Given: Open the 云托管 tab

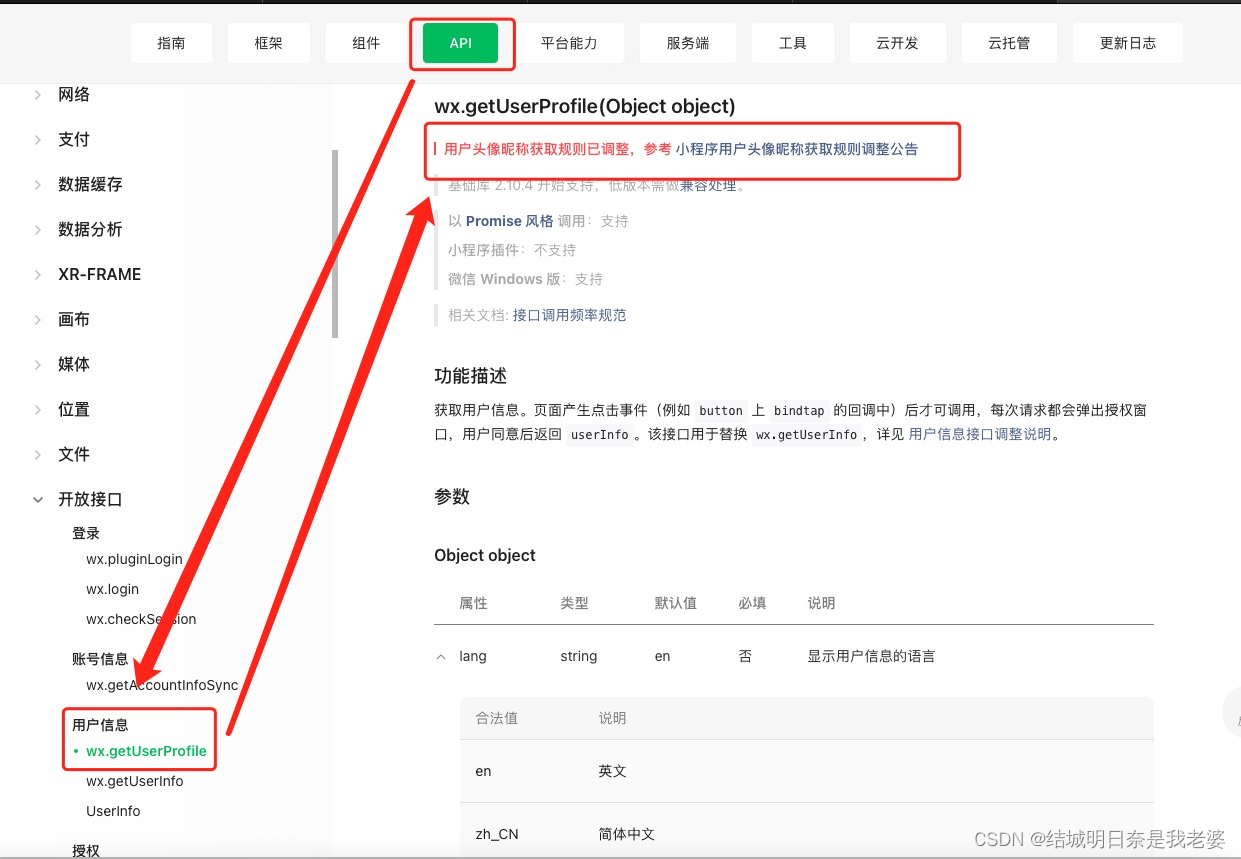Looking at the screenshot, I should coord(1009,43).
